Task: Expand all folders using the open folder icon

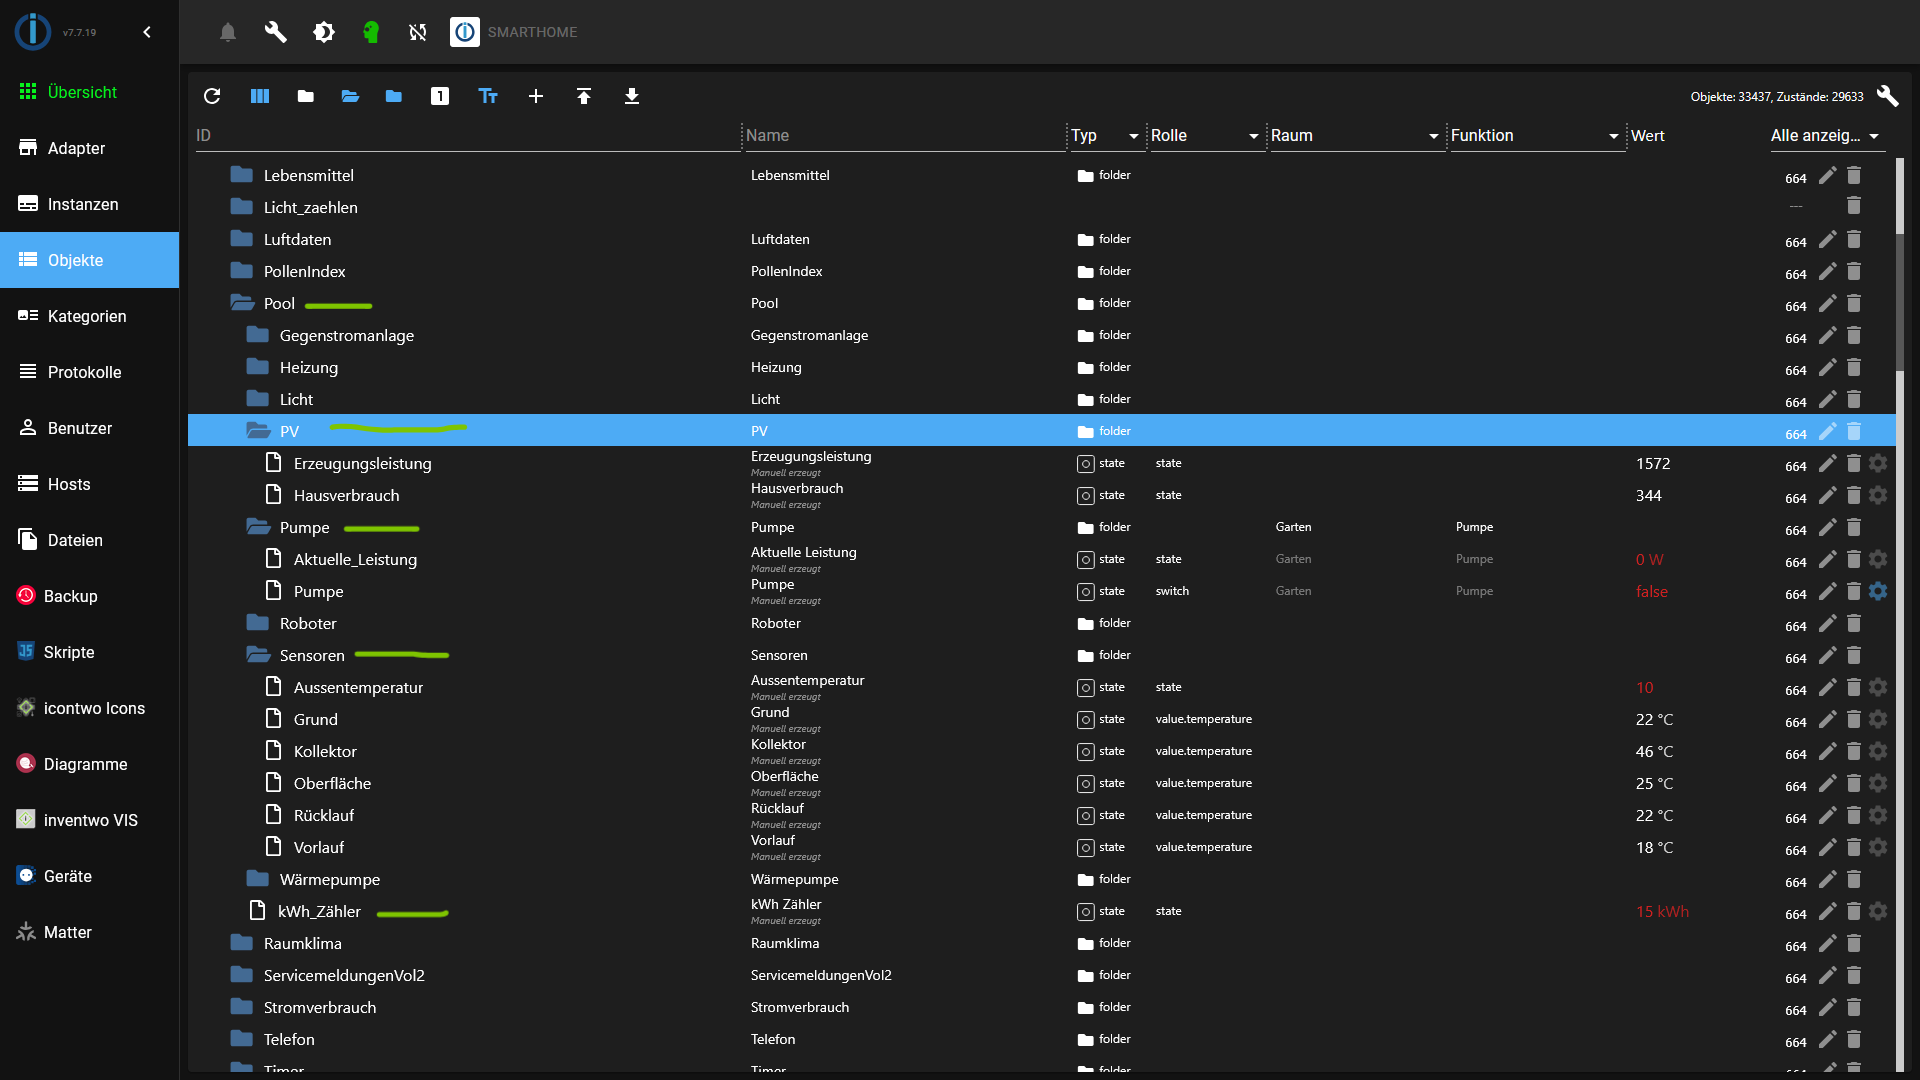Action: 349,96
